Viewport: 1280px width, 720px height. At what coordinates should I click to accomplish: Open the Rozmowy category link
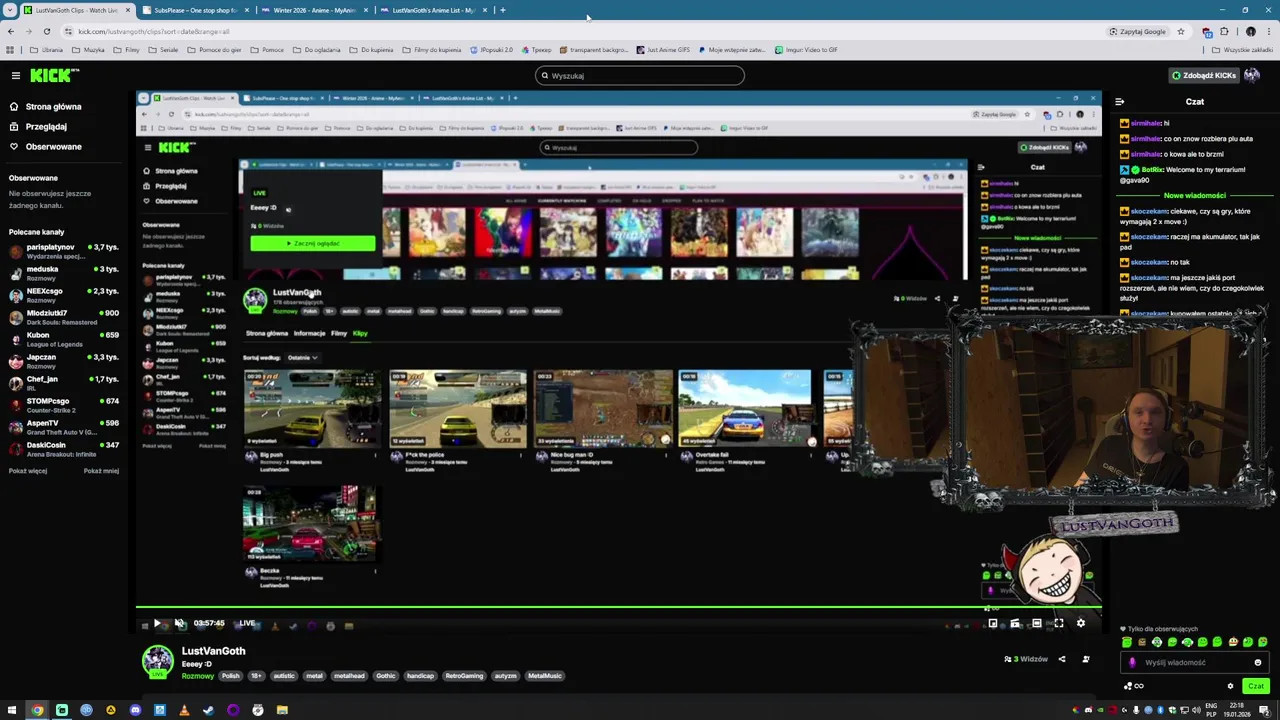coord(197,676)
